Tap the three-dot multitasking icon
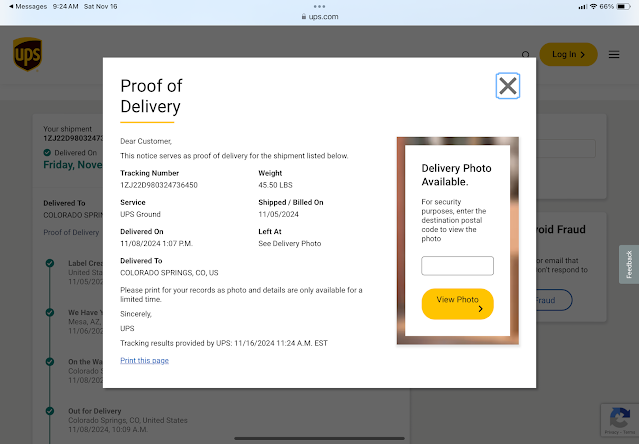 click(x=320, y=7)
